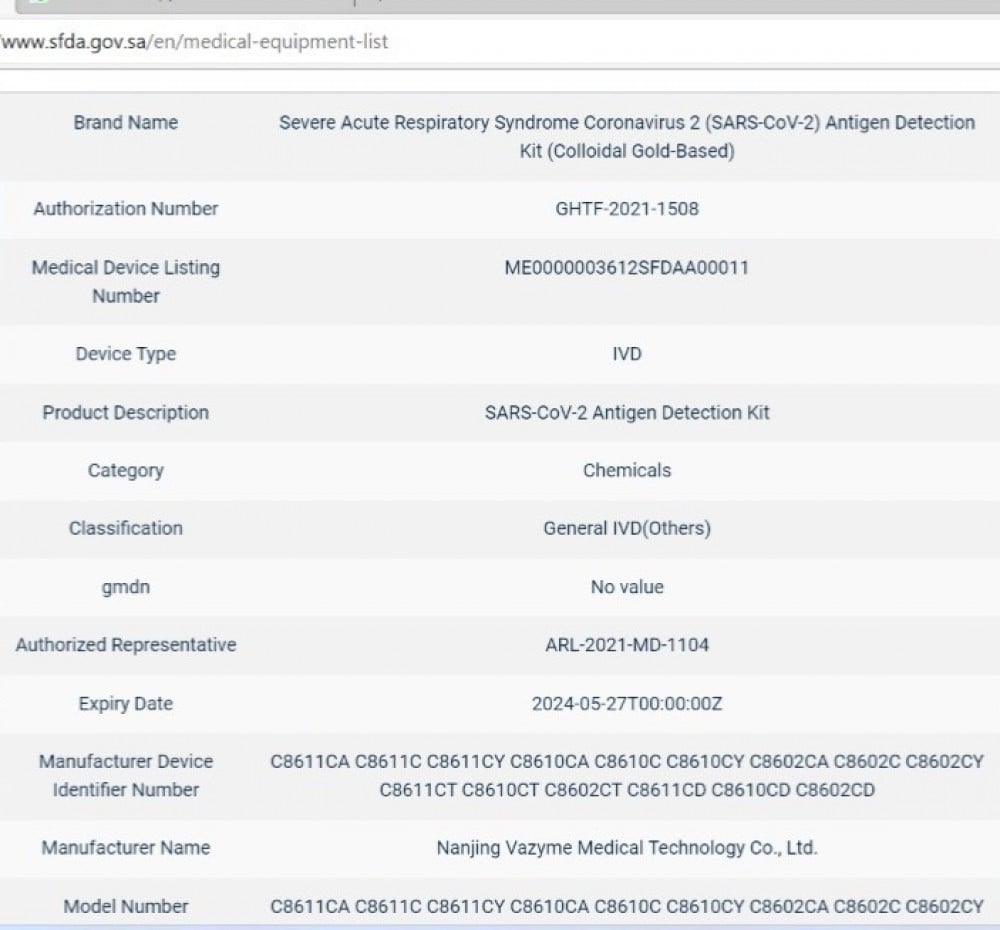Click the Product Description value text

coord(626,413)
